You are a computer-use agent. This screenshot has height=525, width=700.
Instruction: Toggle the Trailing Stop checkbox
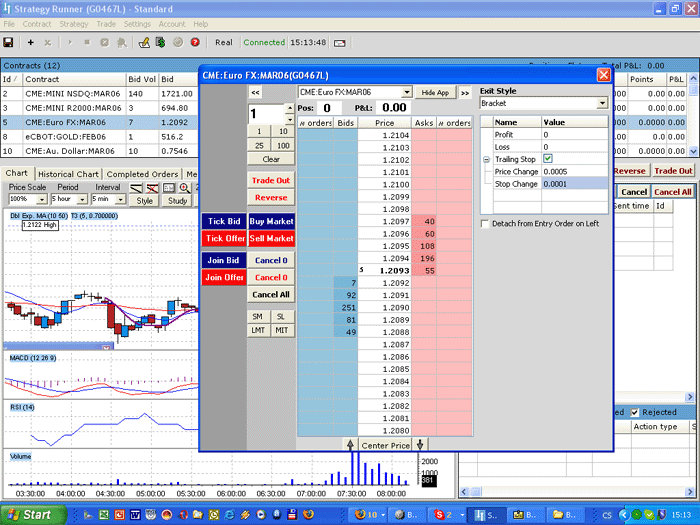point(547,159)
